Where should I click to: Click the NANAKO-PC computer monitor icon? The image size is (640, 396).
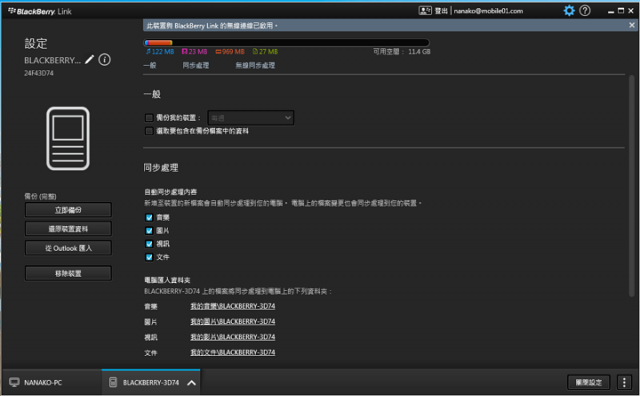coord(14,383)
